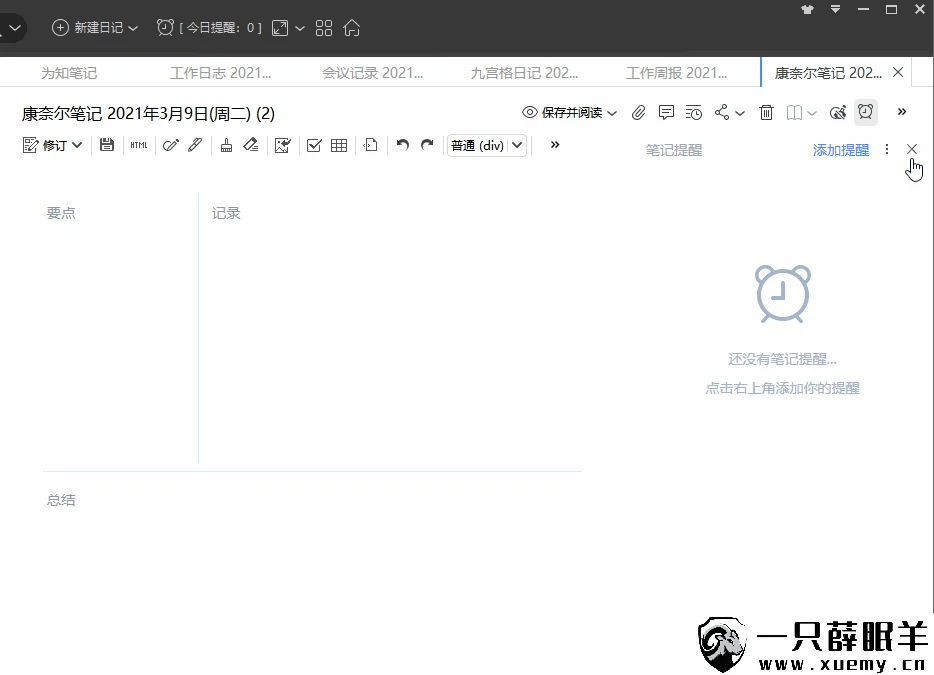This screenshot has height=675, width=934.
Task: Close the note reminder panel
Action: click(x=911, y=149)
